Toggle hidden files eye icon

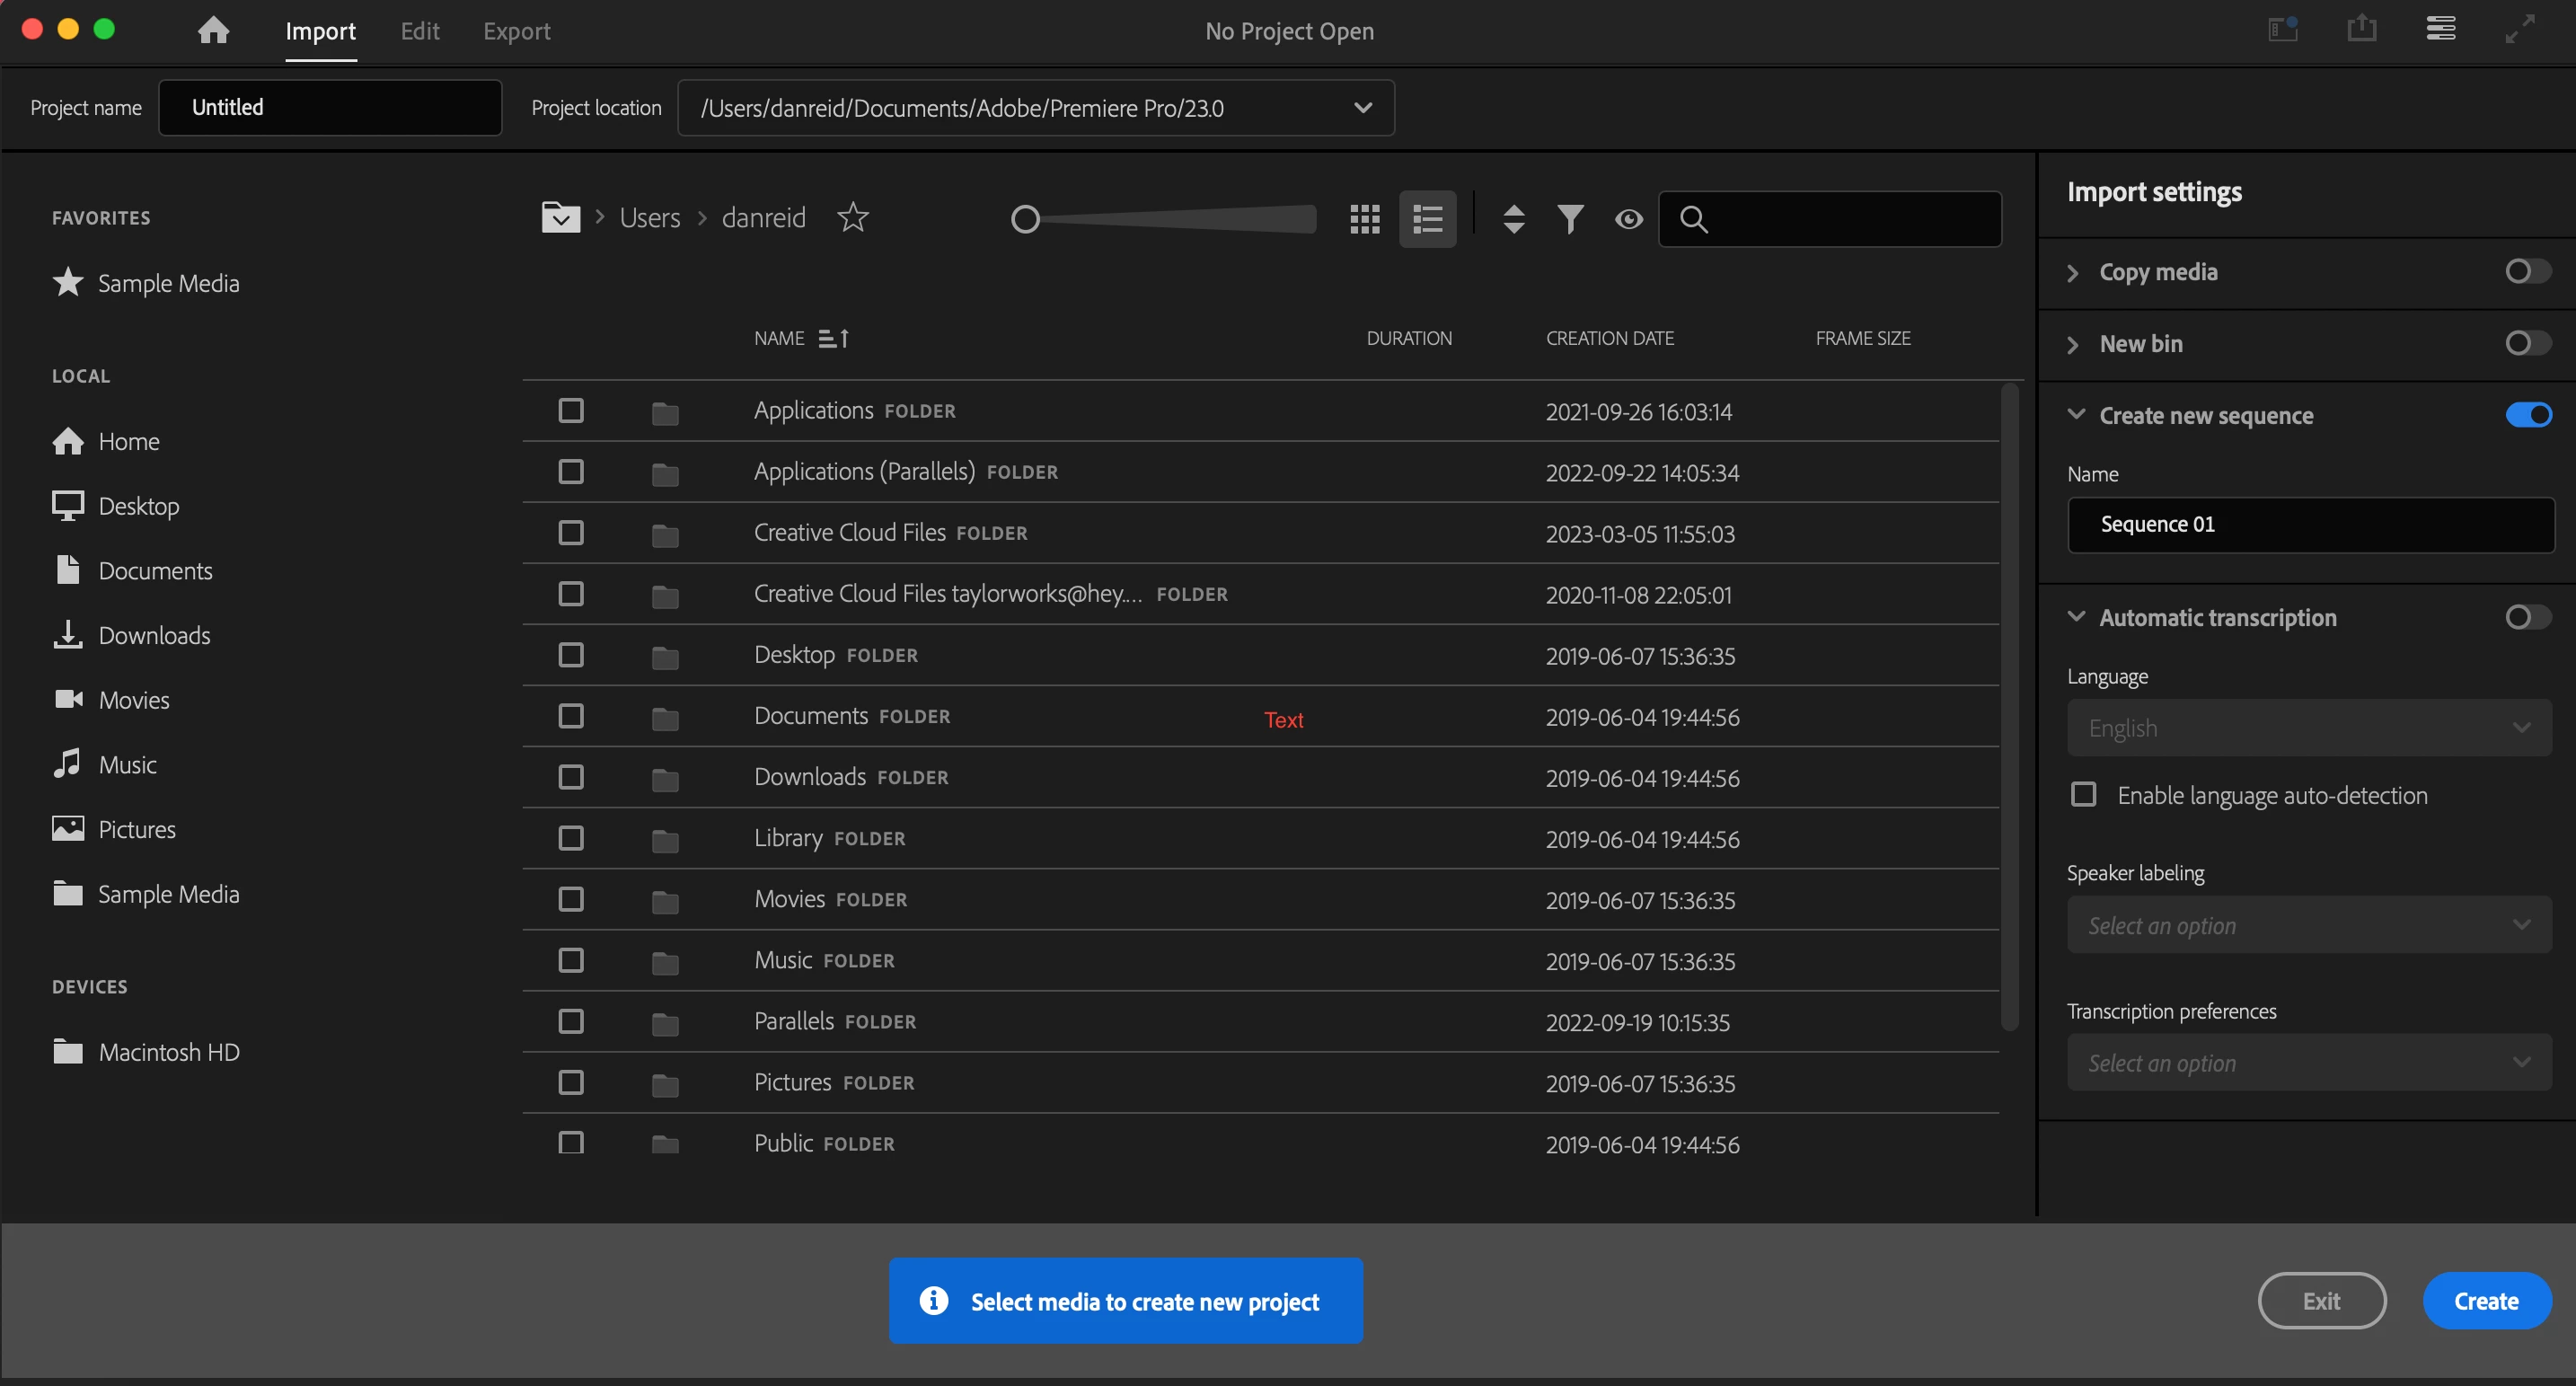coord(1628,218)
